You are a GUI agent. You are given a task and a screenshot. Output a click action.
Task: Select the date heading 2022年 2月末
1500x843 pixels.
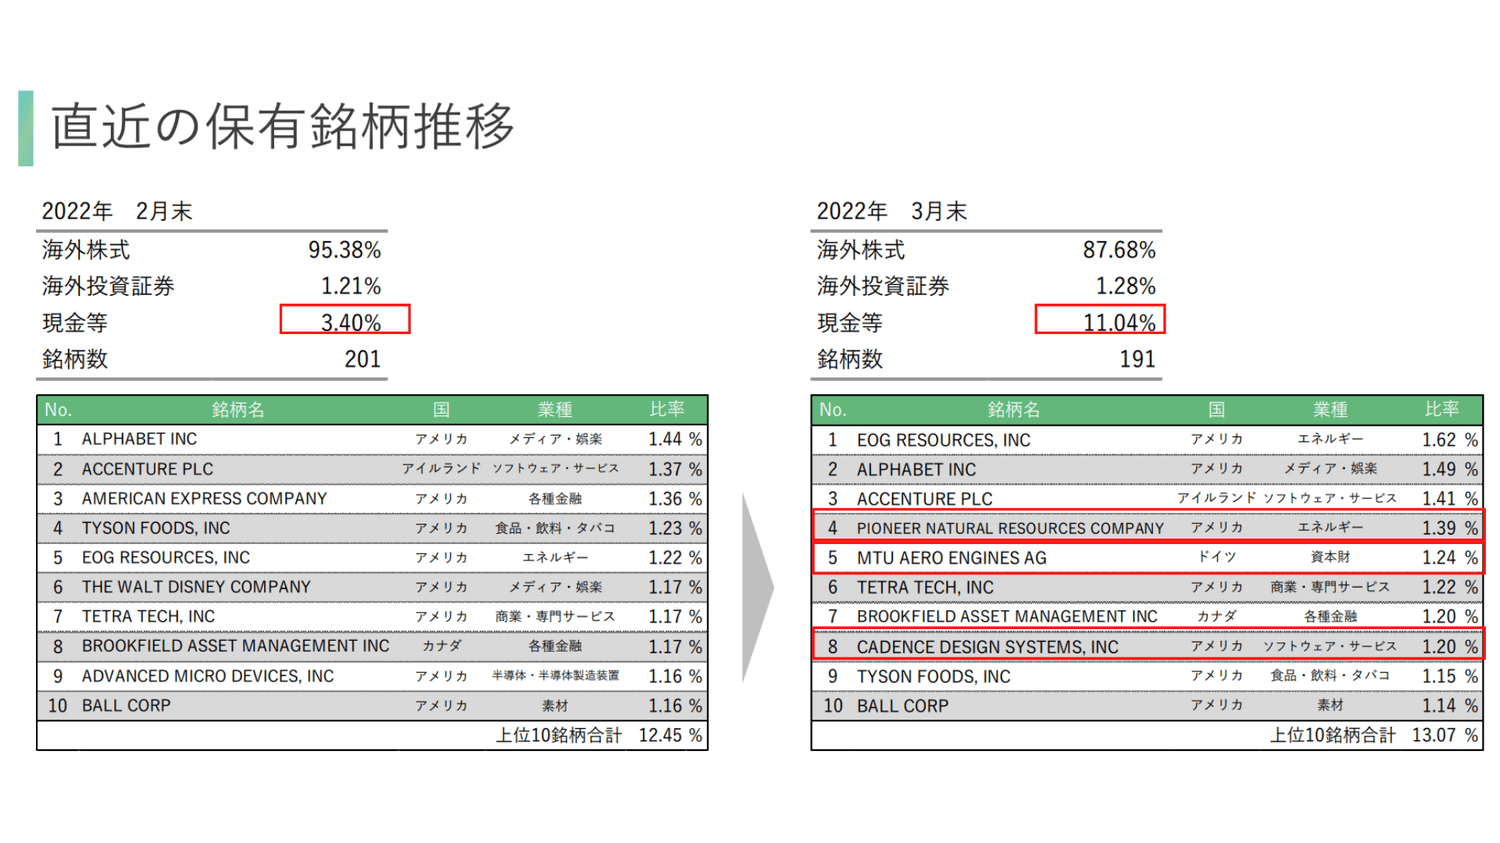pos(116,212)
